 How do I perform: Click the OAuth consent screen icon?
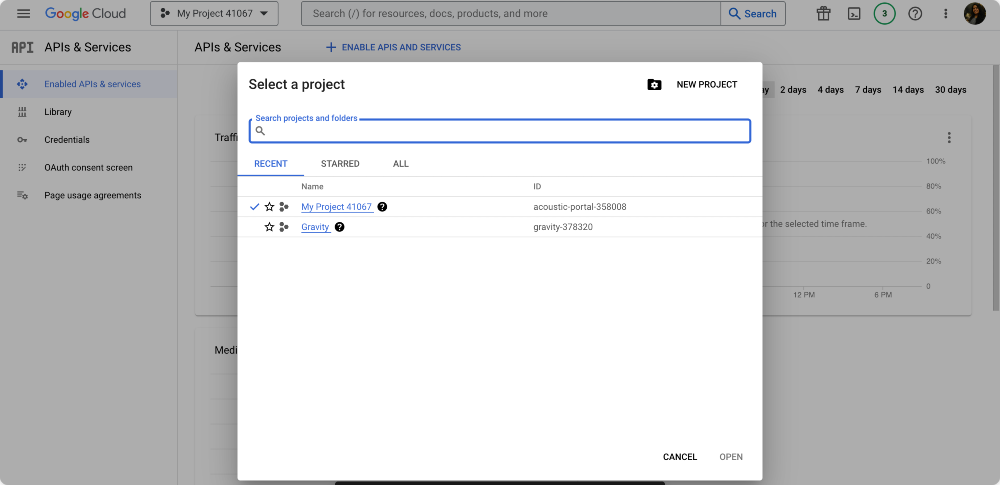tap(22, 167)
